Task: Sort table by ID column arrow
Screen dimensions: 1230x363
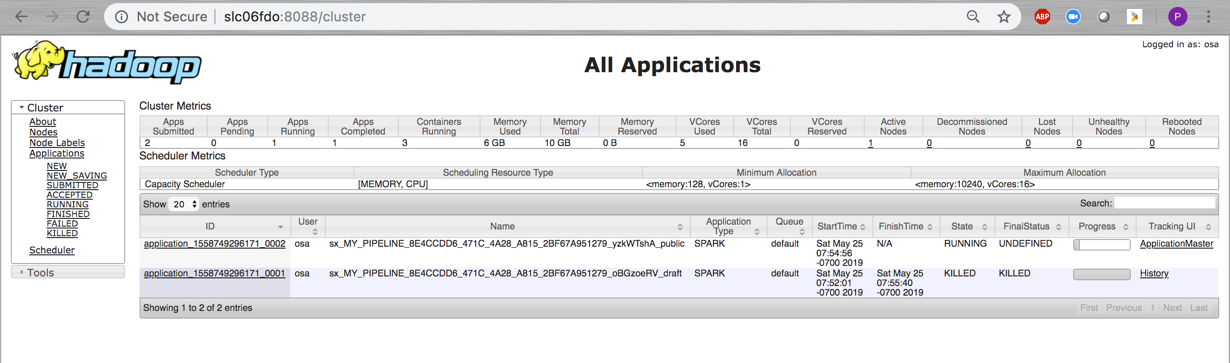Action: pyautogui.click(x=280, y=227)
